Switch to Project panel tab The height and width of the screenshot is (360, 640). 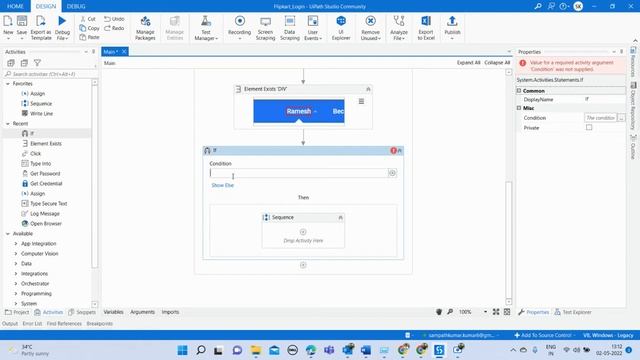pos(17,312)
